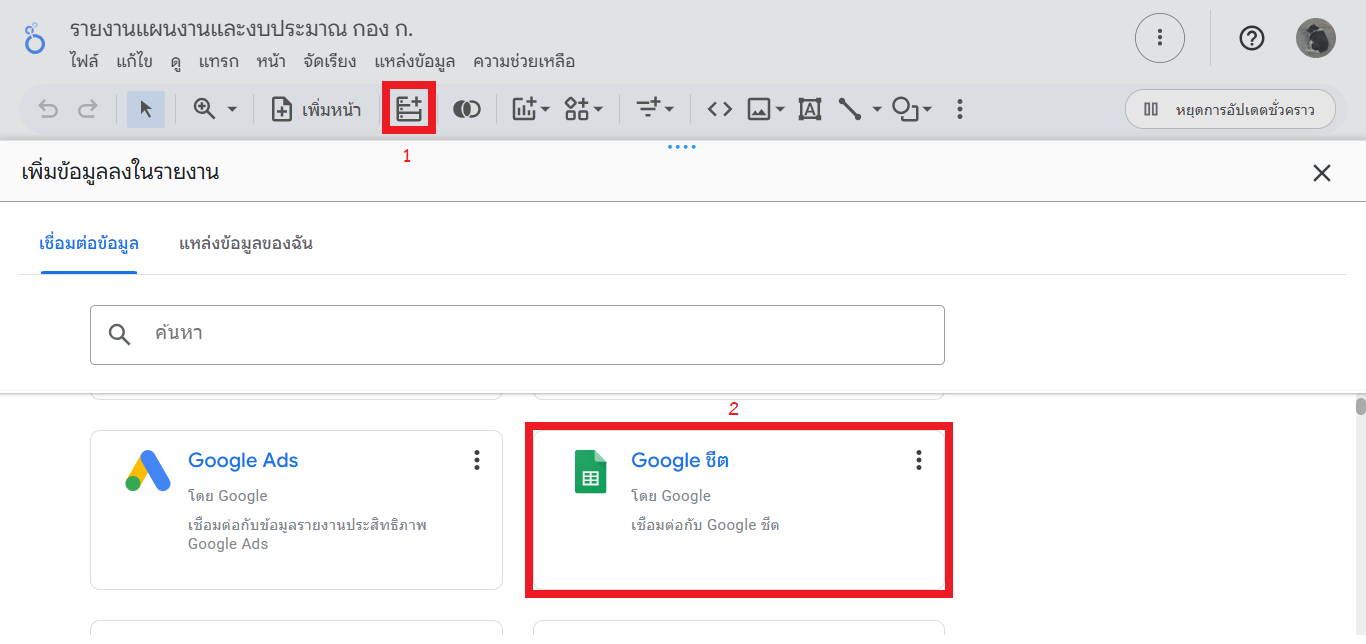Open the shape tool dropdown
This screenshot has height=644, width=1366.
912,110
